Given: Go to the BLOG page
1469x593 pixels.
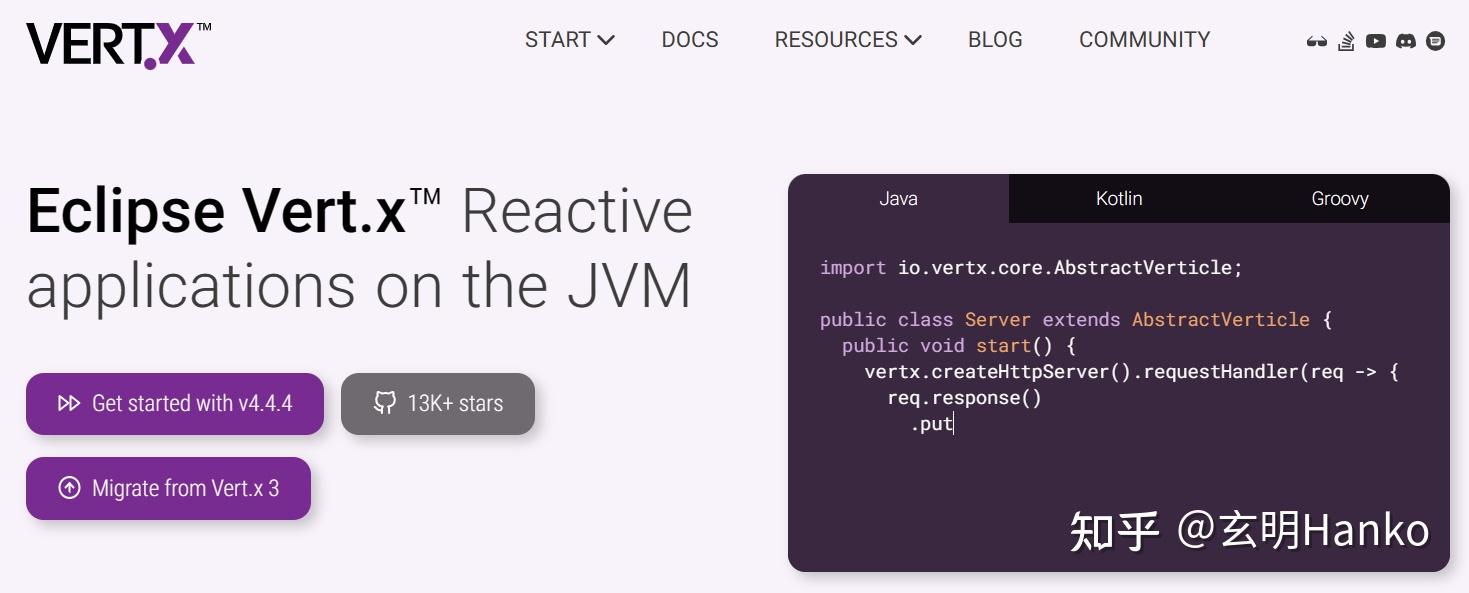Looking at the screenshot, I should point(995,40).
